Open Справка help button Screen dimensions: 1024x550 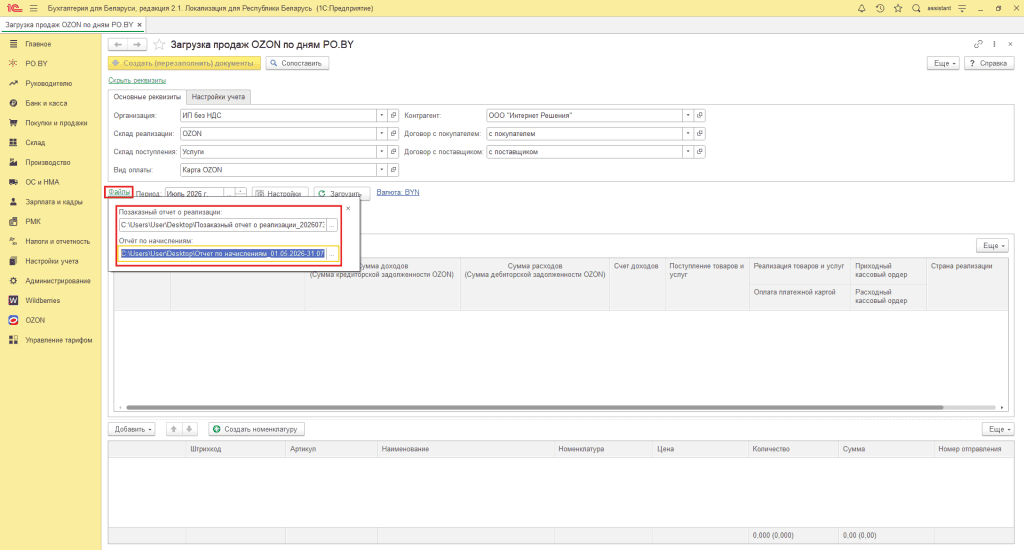[989, 63]
